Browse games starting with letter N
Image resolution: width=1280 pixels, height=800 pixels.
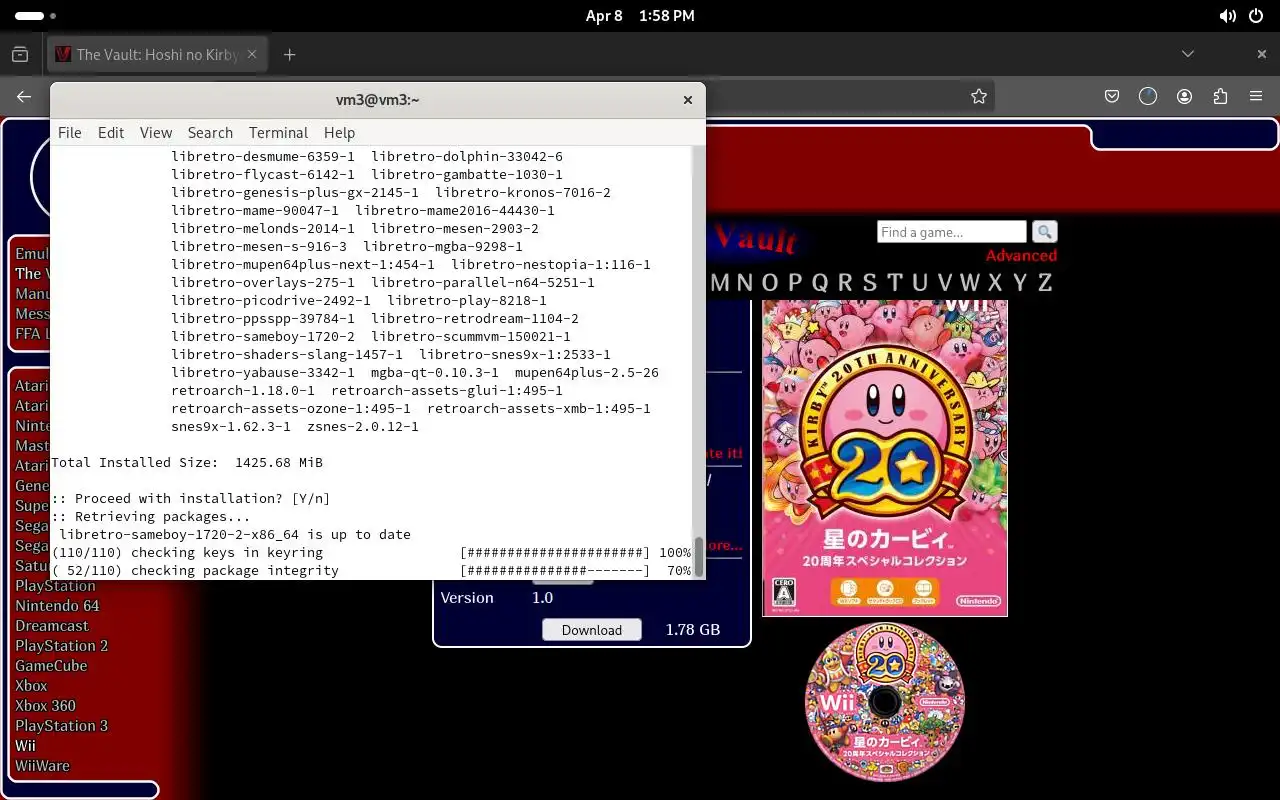click(745, 282)
